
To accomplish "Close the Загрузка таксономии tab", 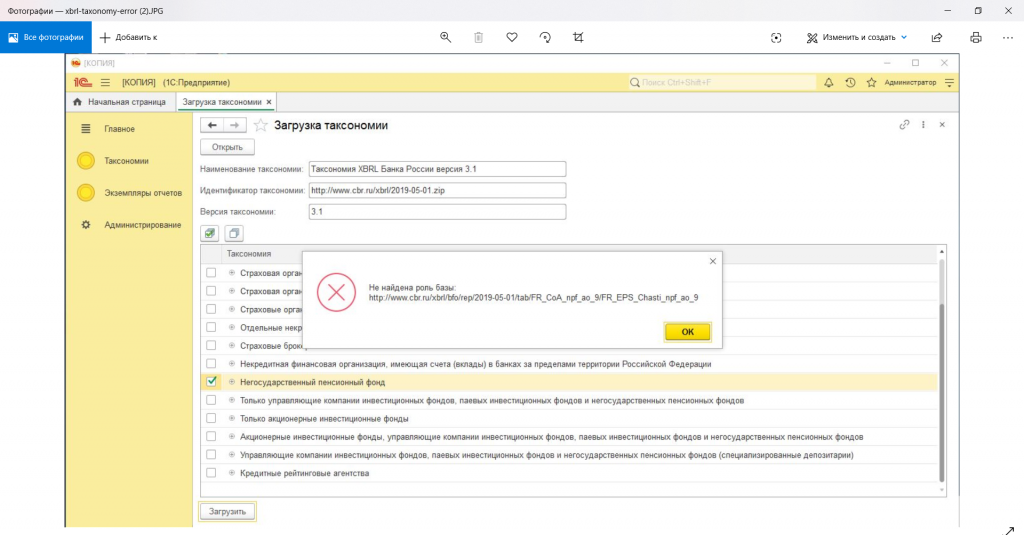I will pyautogui.click(x=268, y=102).
